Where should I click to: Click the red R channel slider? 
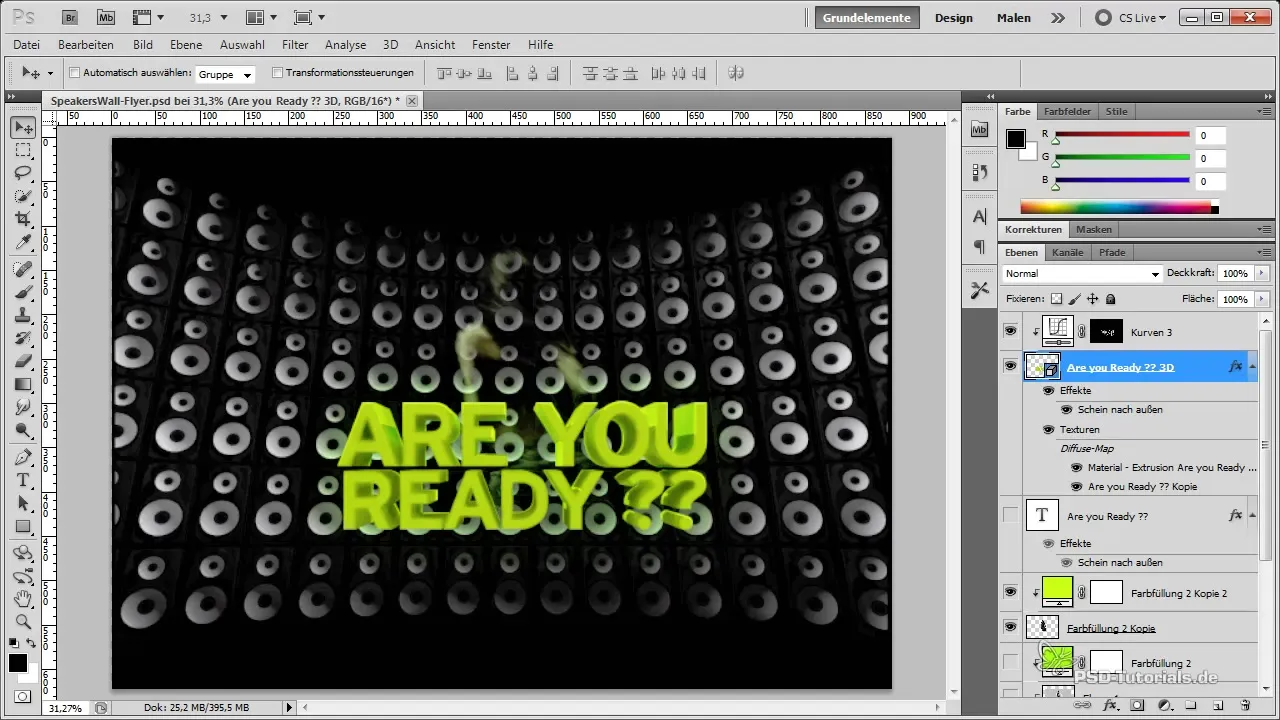[x=1122, y=134]
